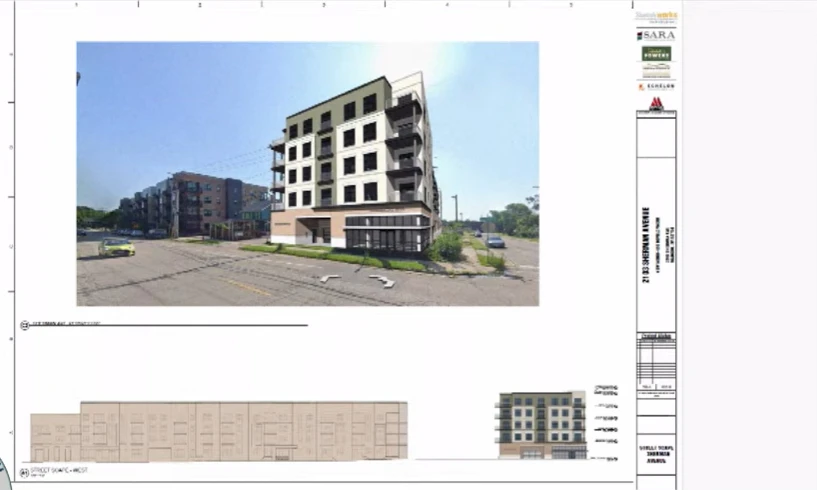Click the floor level markers beside the elevation

click(605, 420)
